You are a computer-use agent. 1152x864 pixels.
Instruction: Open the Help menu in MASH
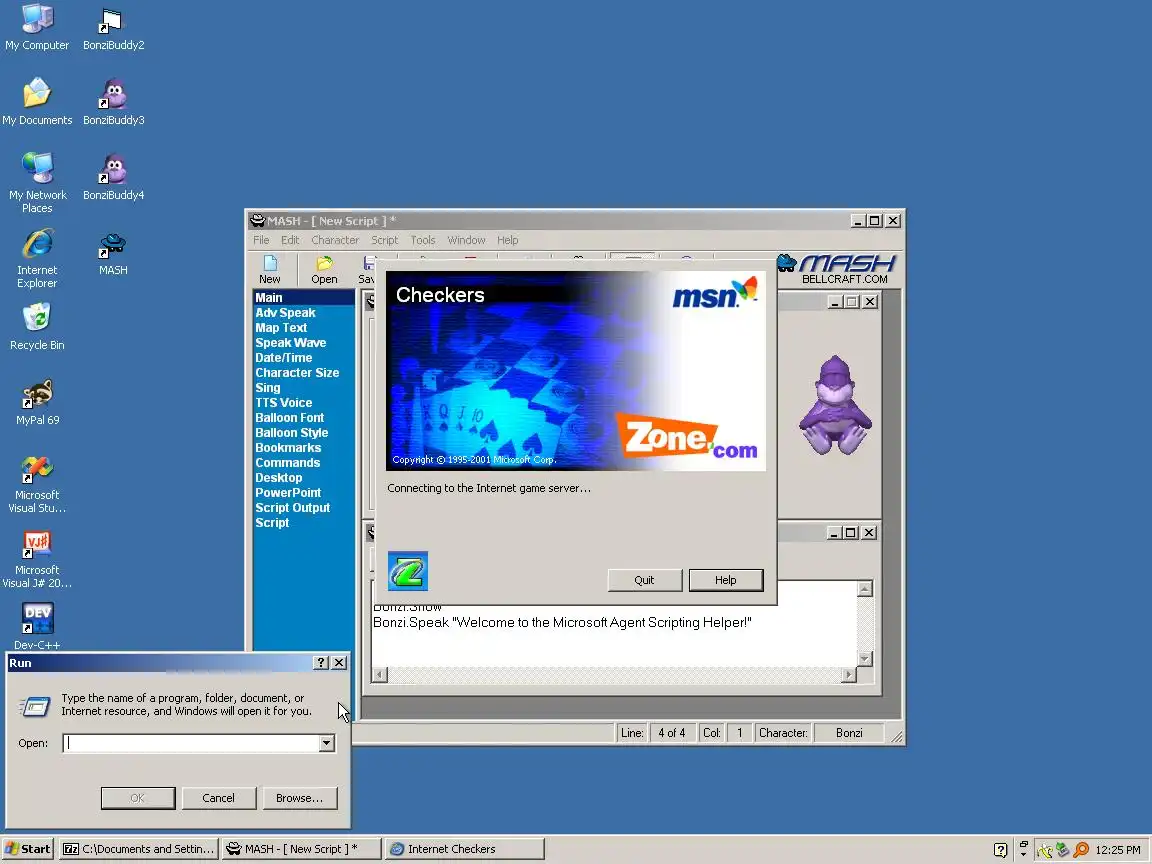click(x=508, y=240)
